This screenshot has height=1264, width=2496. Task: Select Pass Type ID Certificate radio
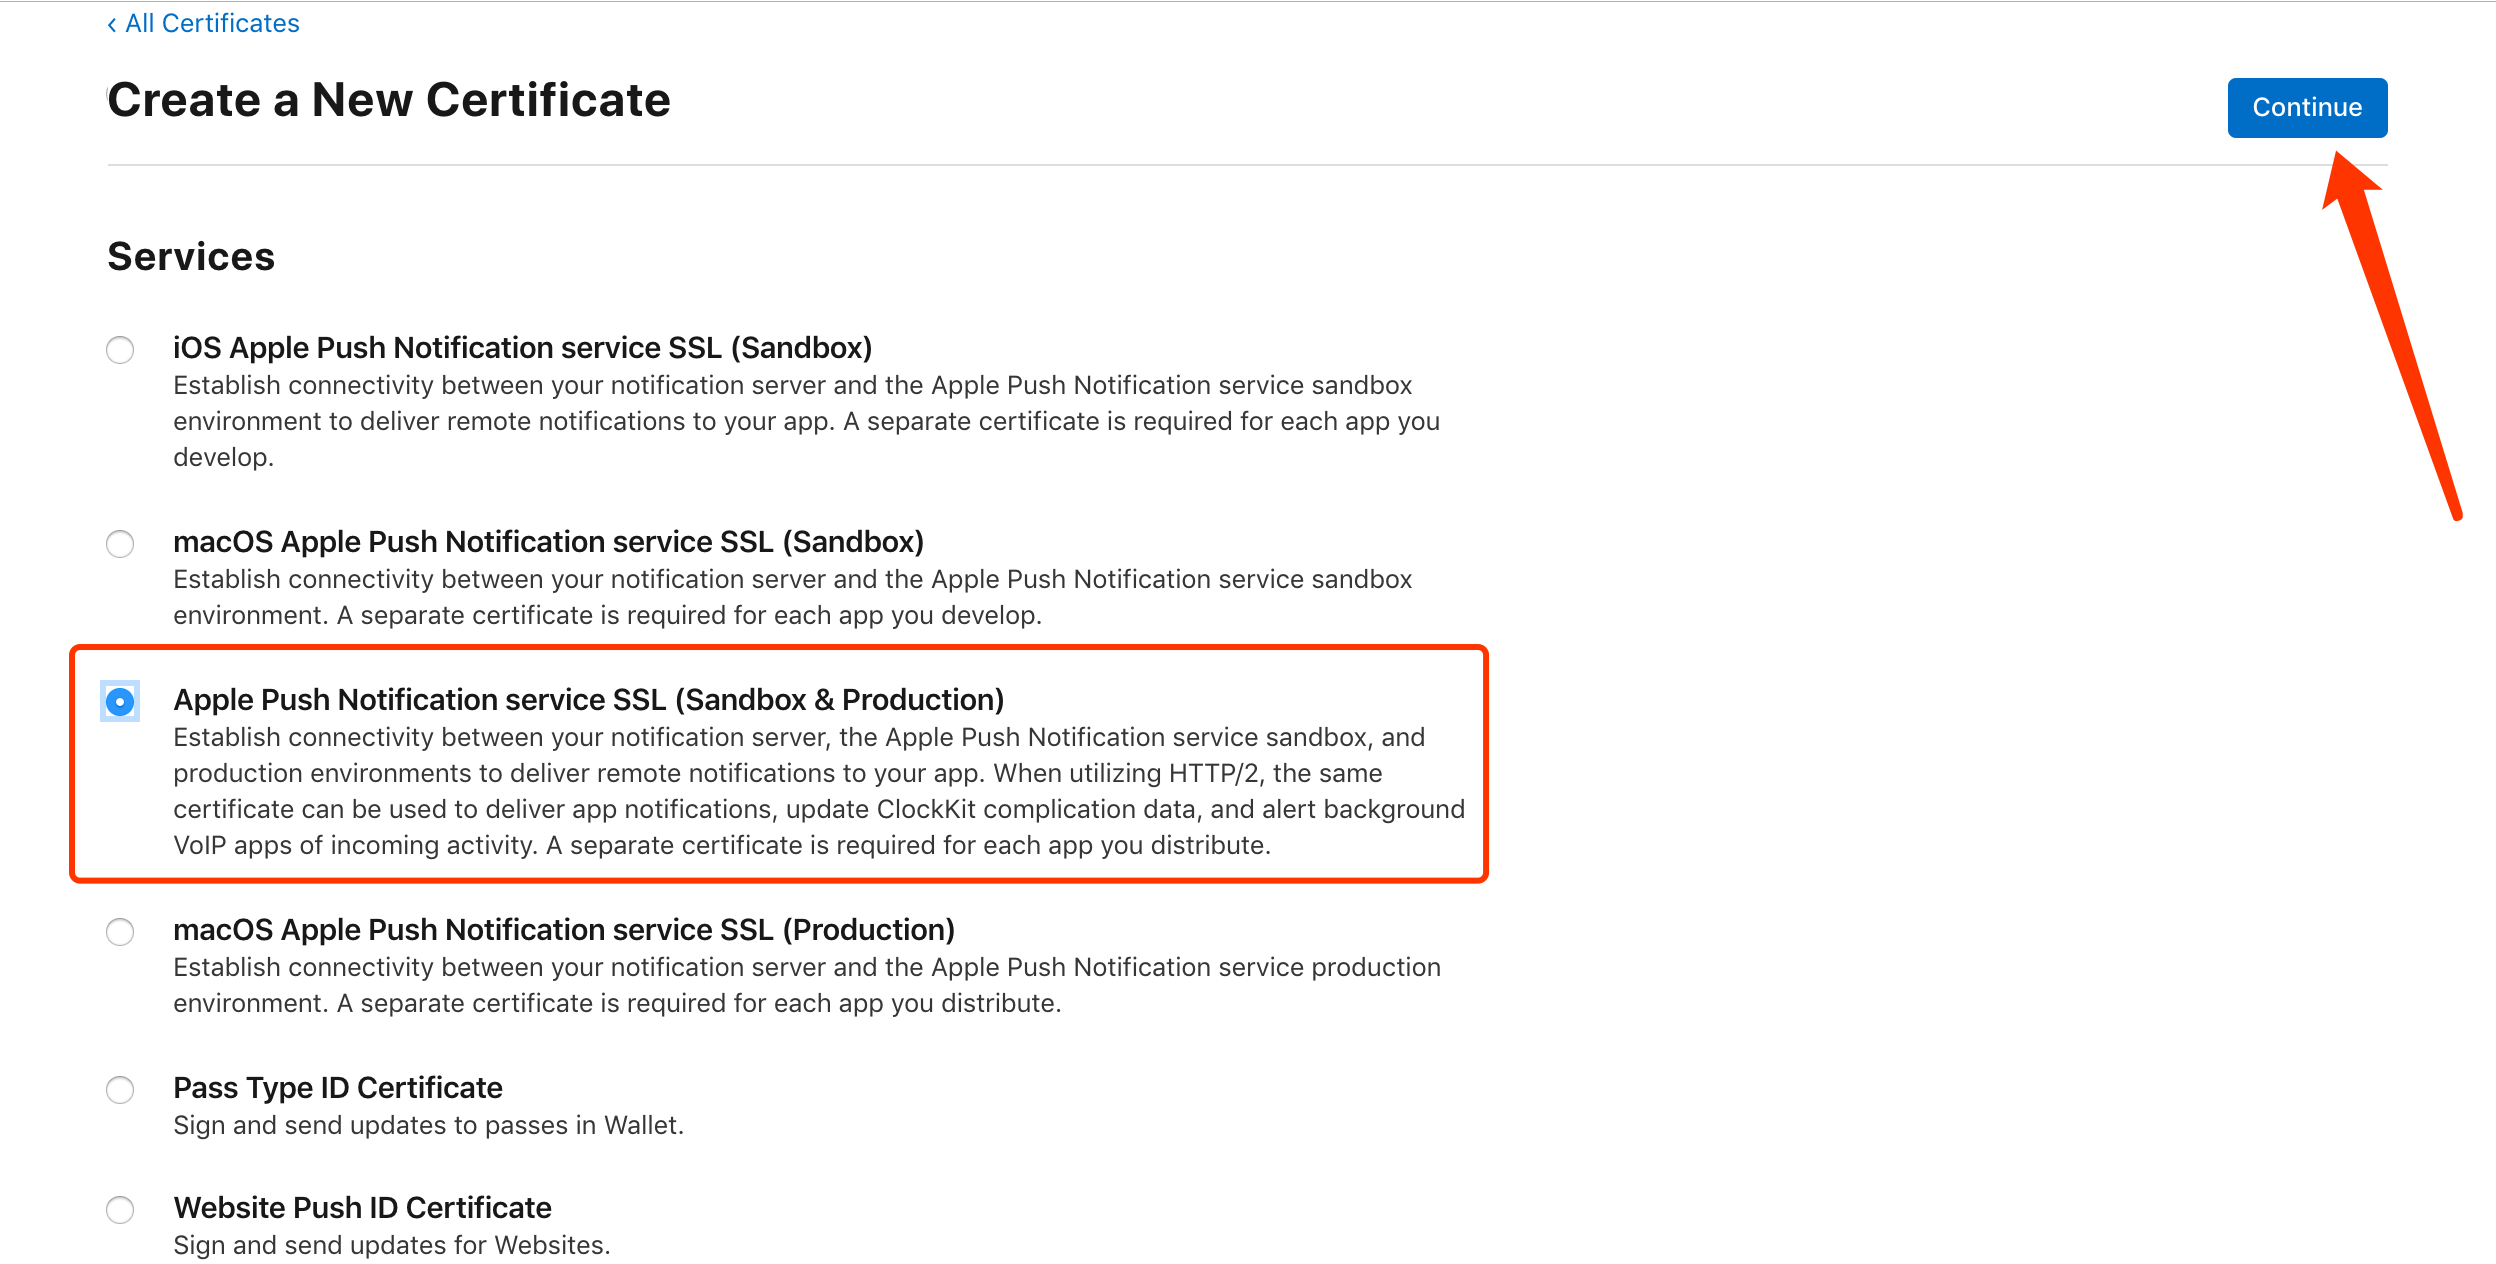tap(120, 1089)
